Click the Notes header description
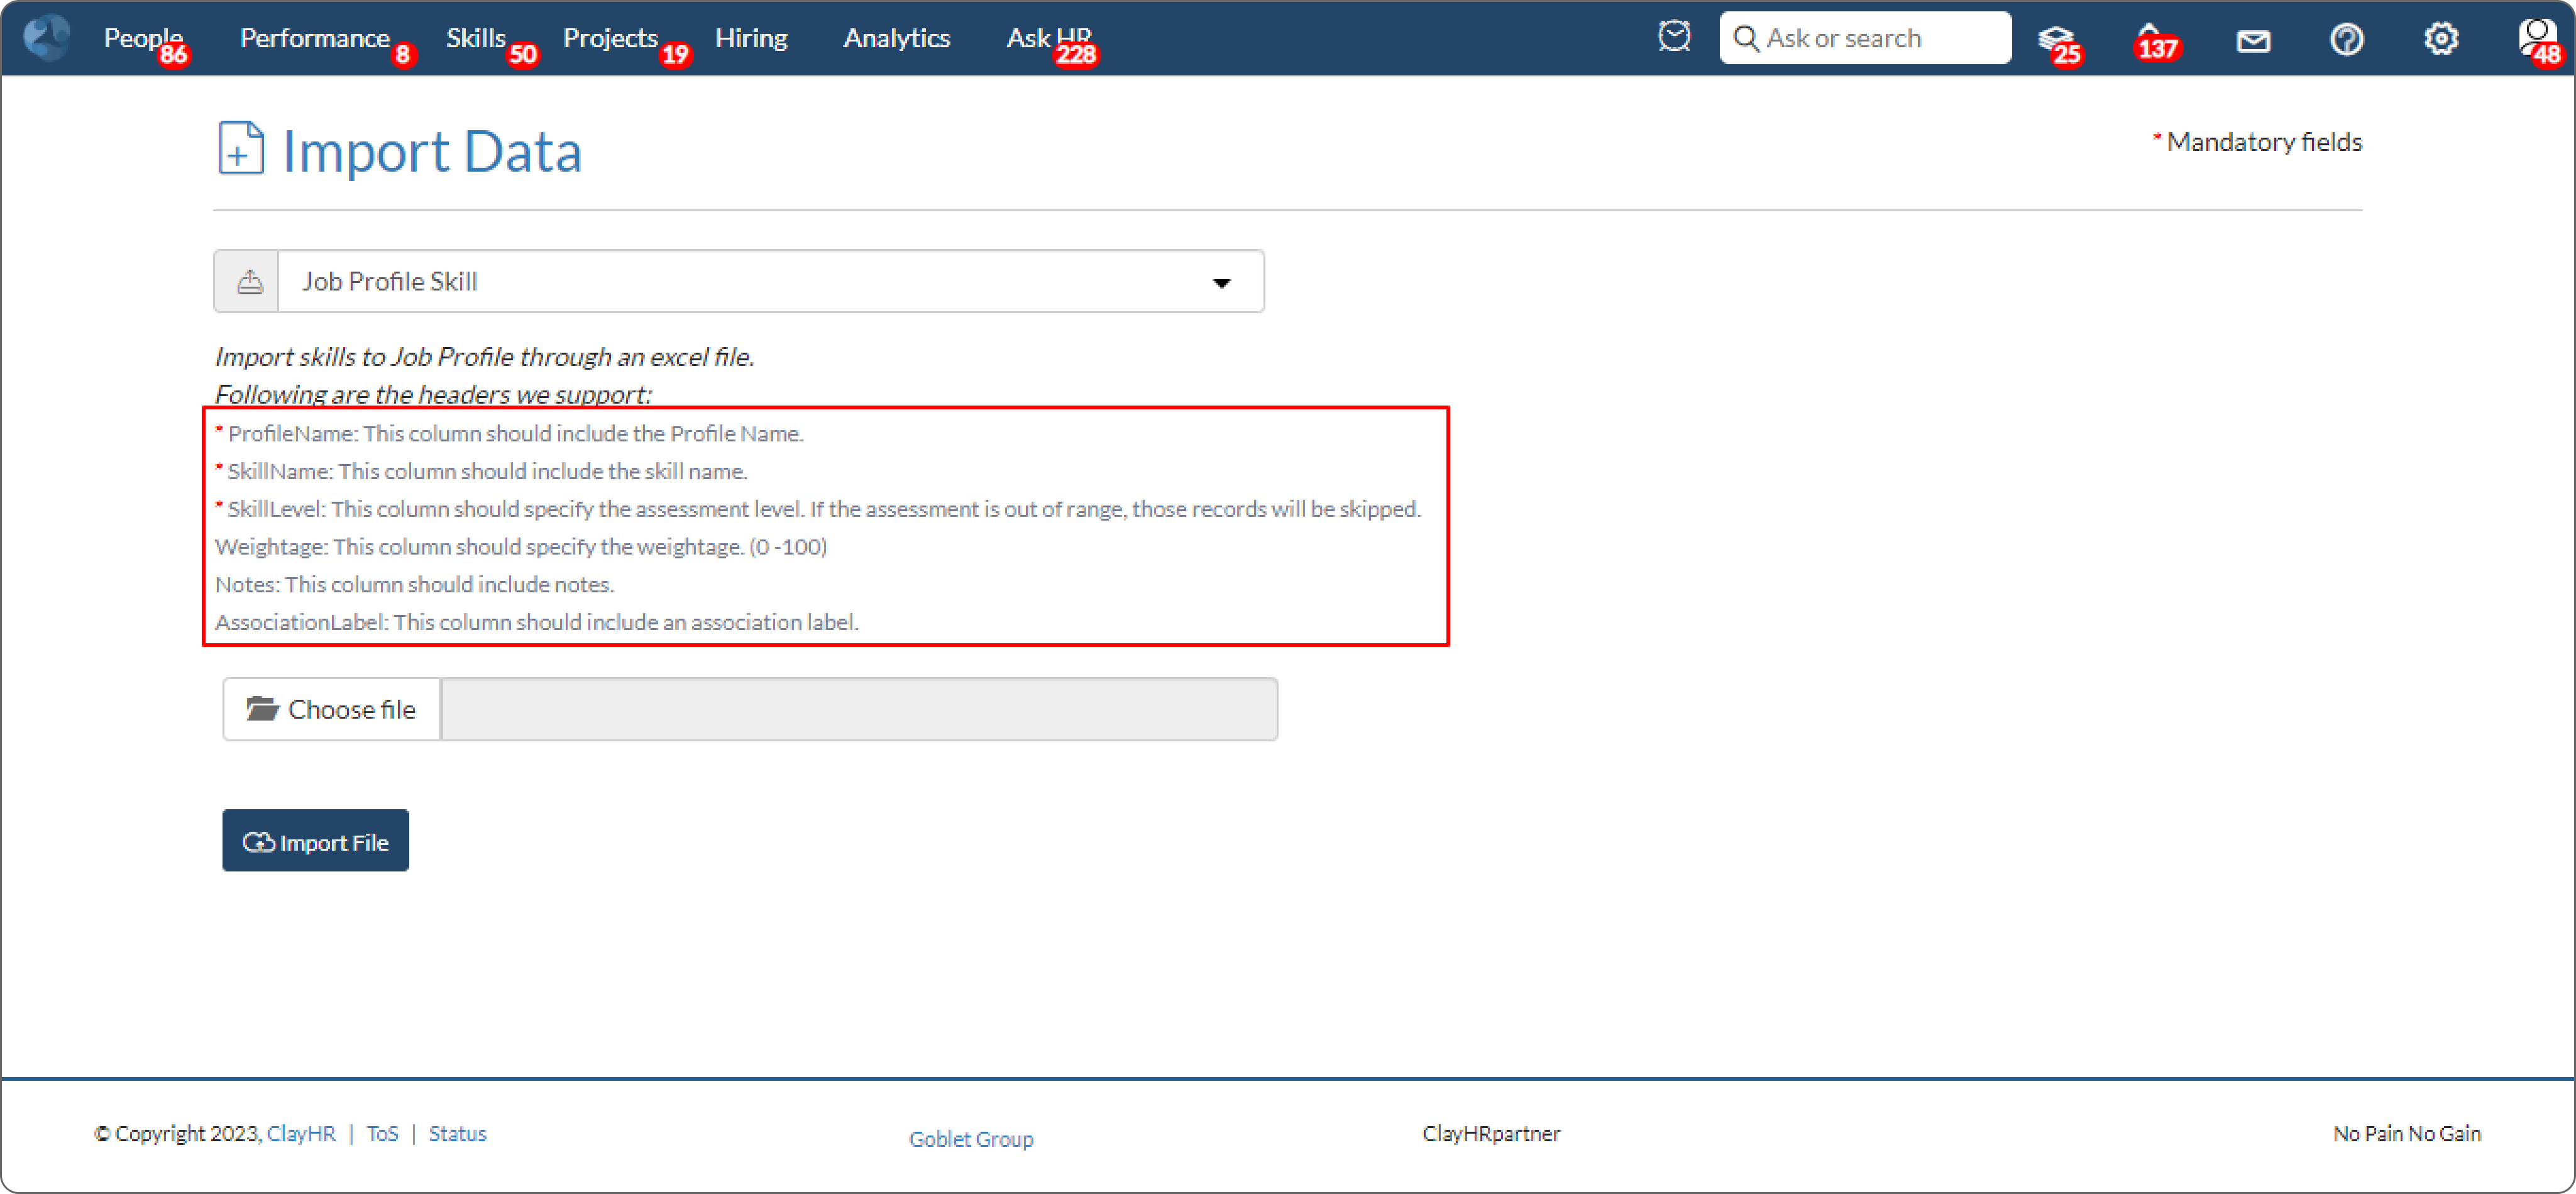Viewport: 2576px width, 1194px height. click(415, 584)
